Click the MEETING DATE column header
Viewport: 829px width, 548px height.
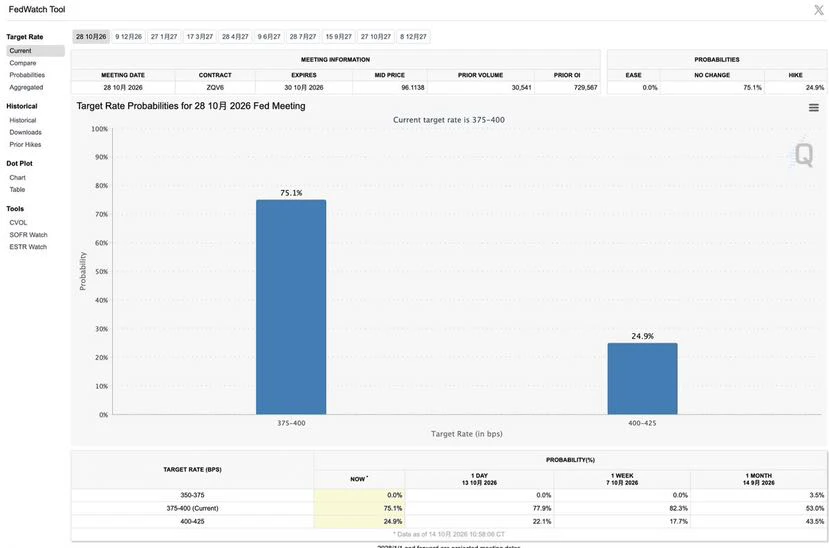123,75
